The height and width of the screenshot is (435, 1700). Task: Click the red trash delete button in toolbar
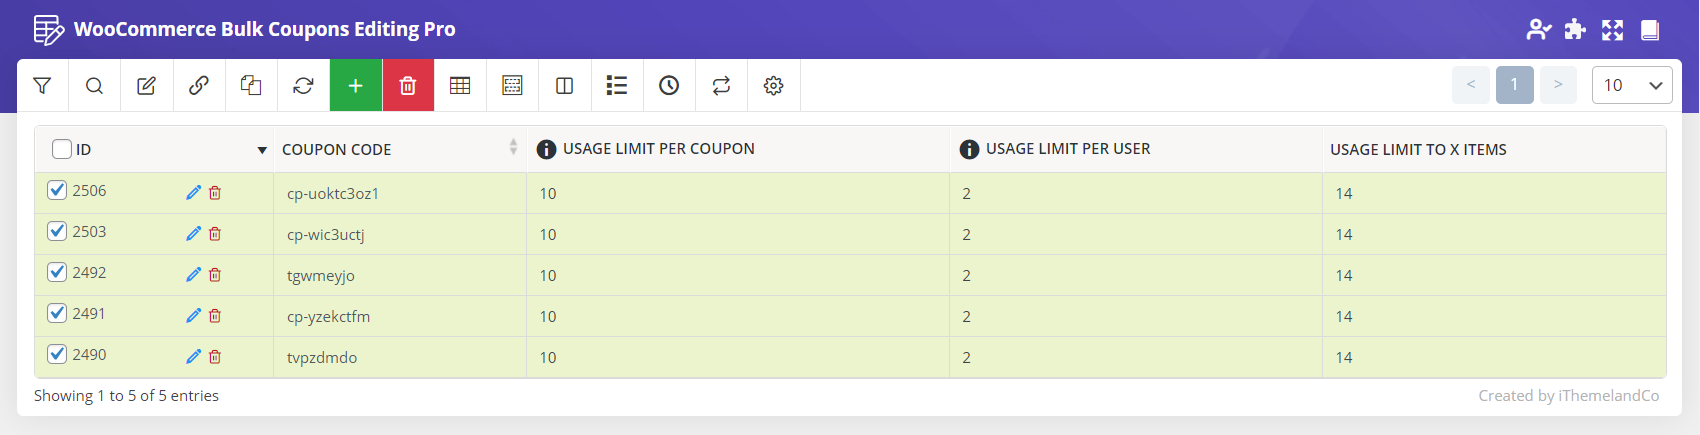click(408, 86)
